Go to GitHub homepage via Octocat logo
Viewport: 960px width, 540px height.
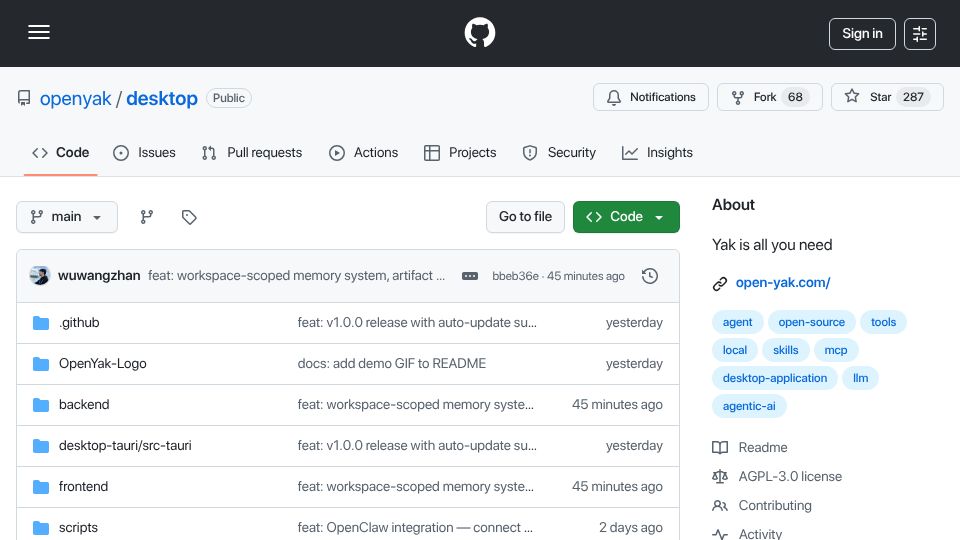pos(479,32)
